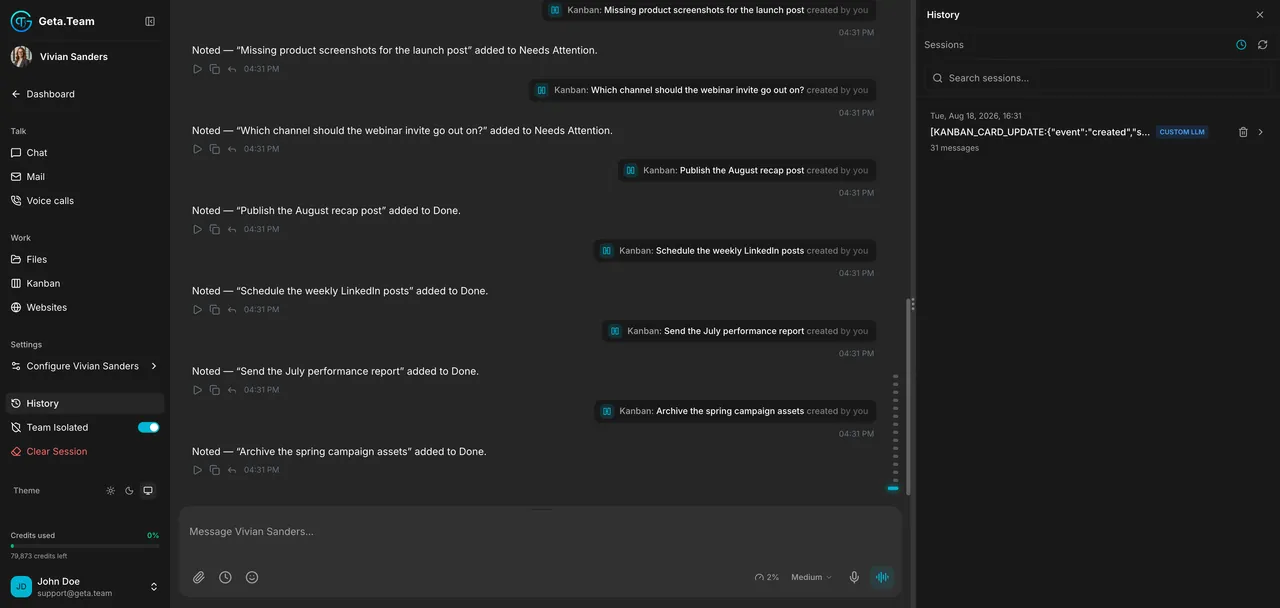Image resolution: width=1280 pixels, height=608 pixels.
Task: Open Kanban card Send the July performance report
Action: point(738,331)
